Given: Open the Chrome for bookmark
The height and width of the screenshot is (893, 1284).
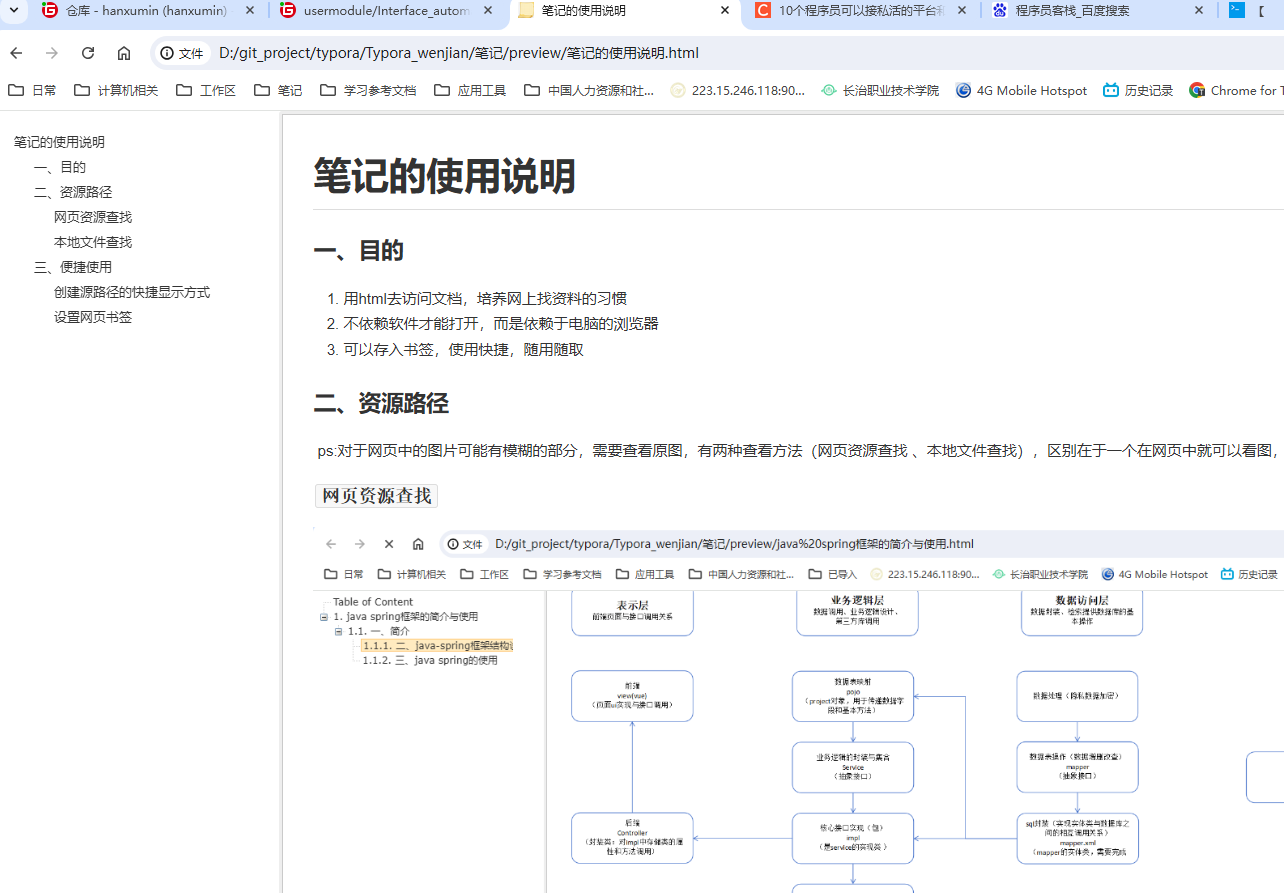Looking at the screenshot, I should point(1236,90).
